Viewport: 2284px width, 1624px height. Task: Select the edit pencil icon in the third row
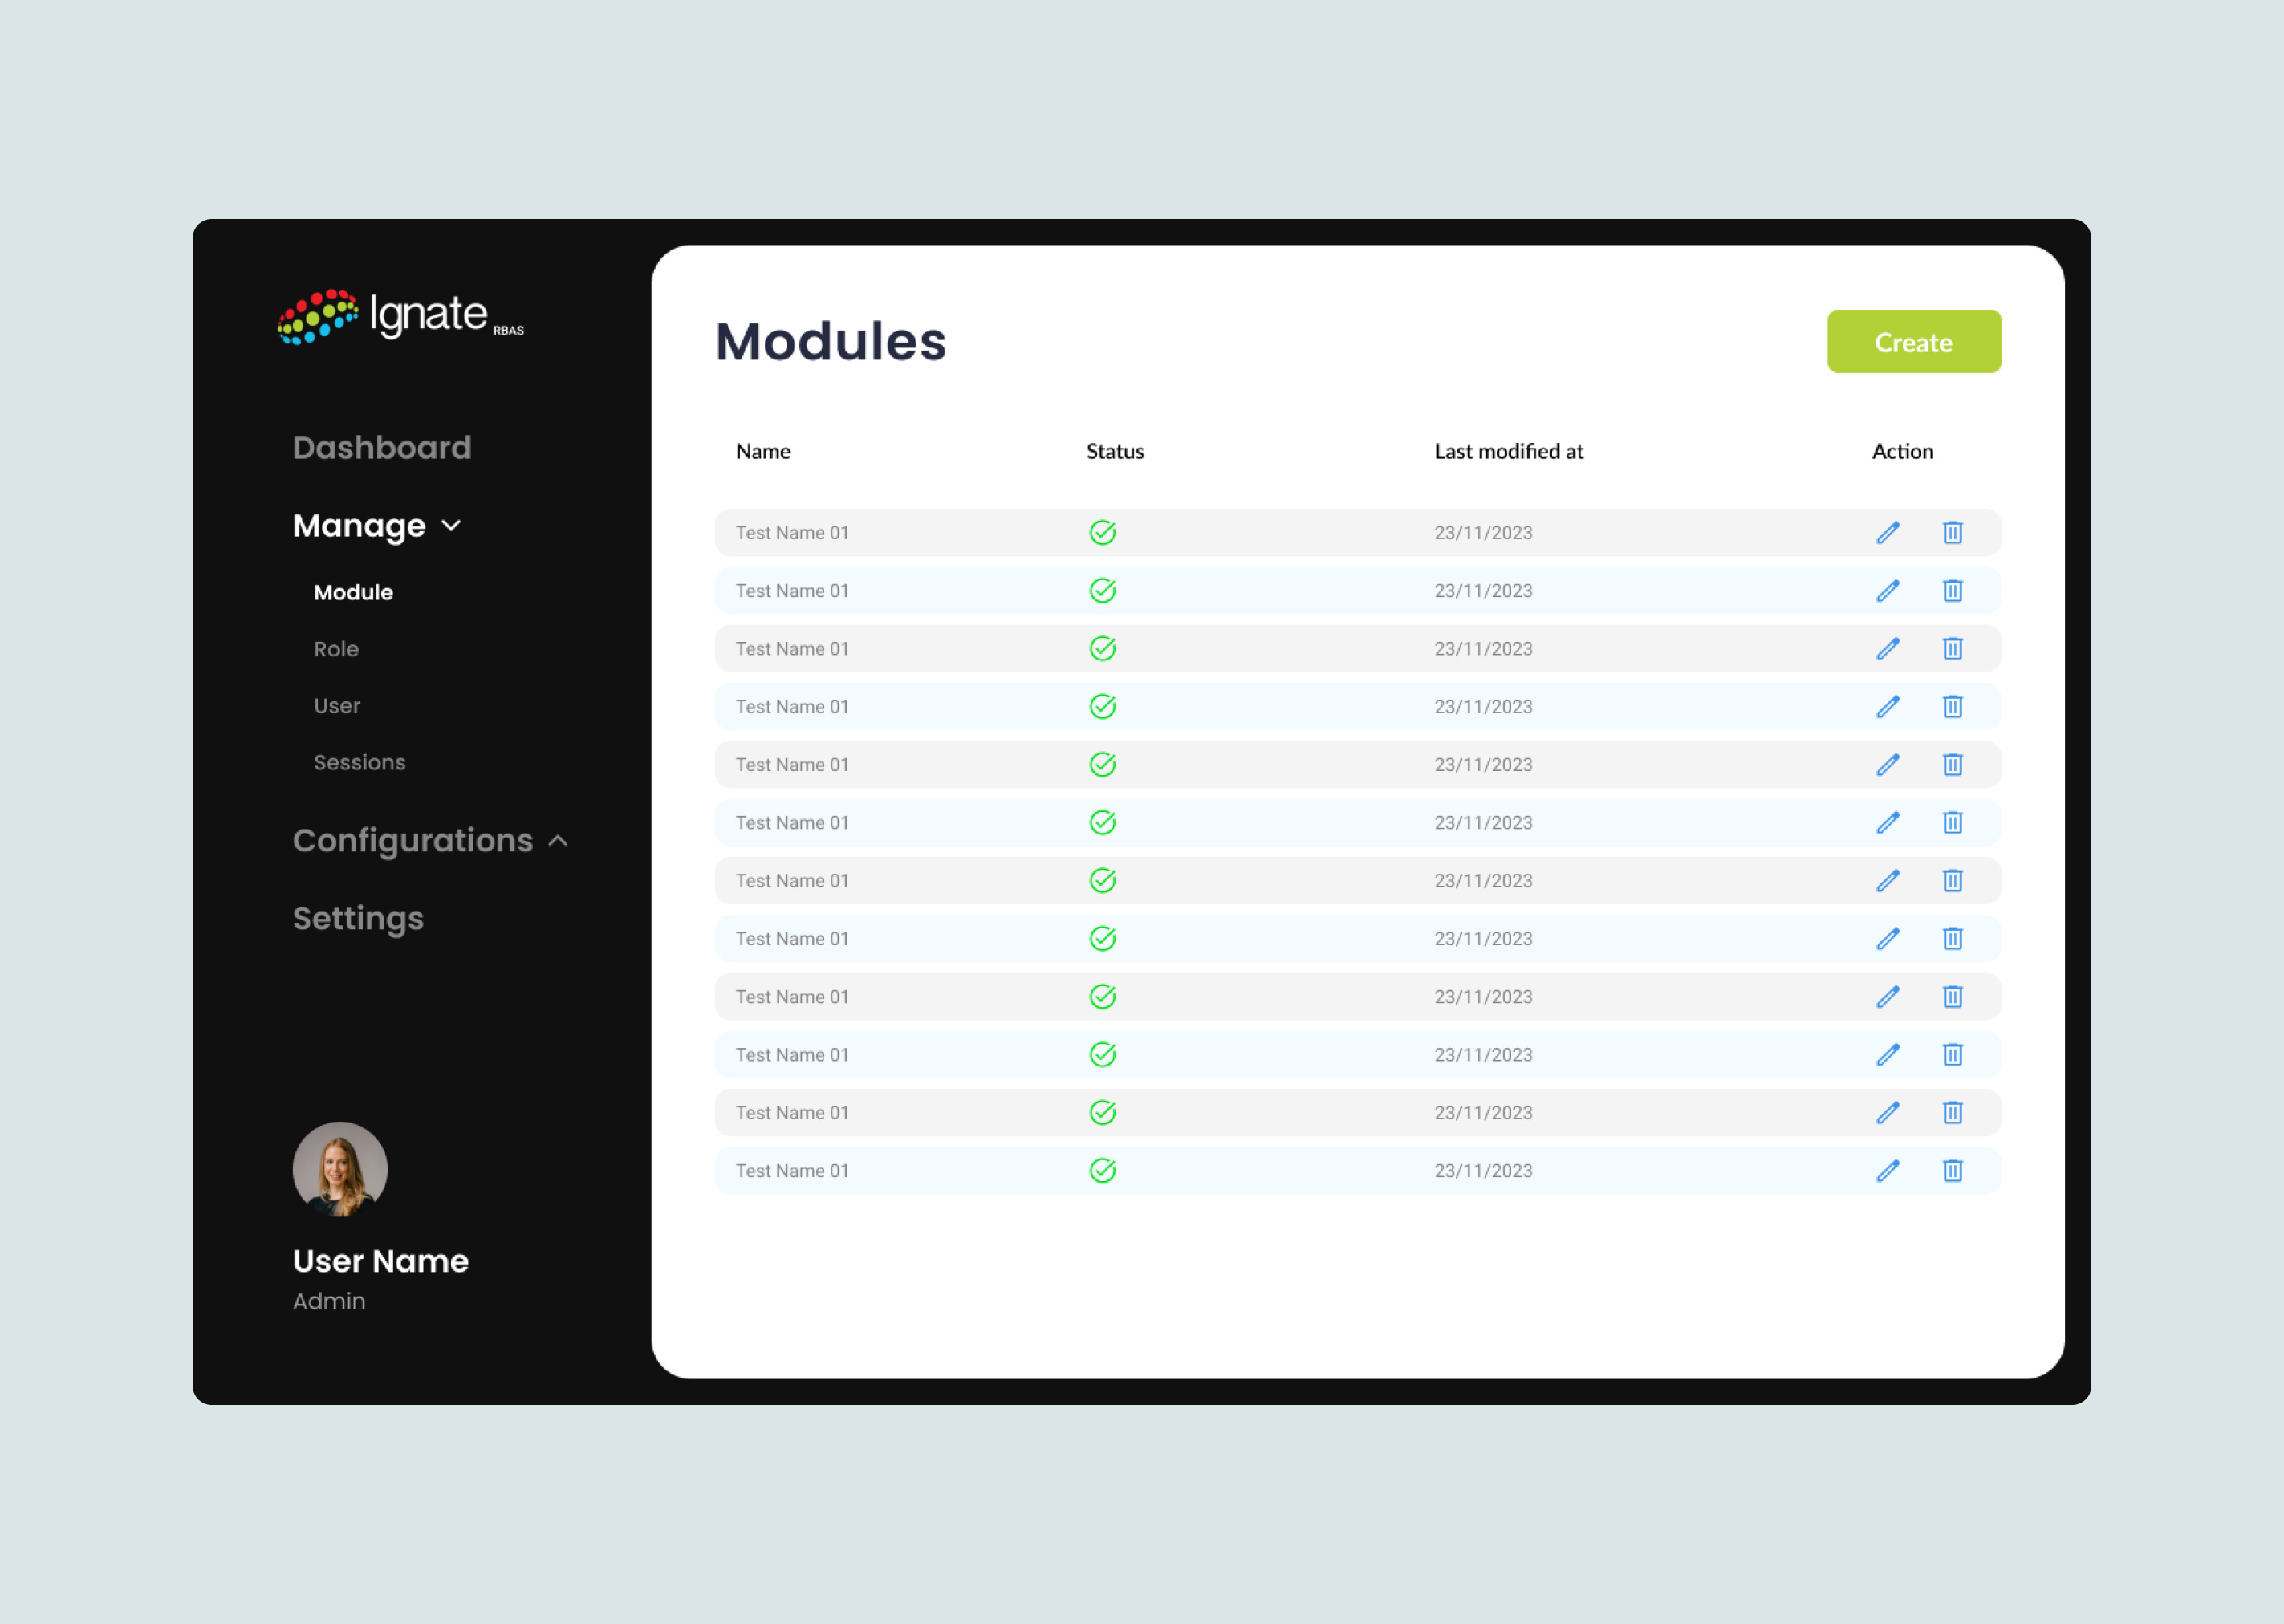click(x=1888, y=648)
